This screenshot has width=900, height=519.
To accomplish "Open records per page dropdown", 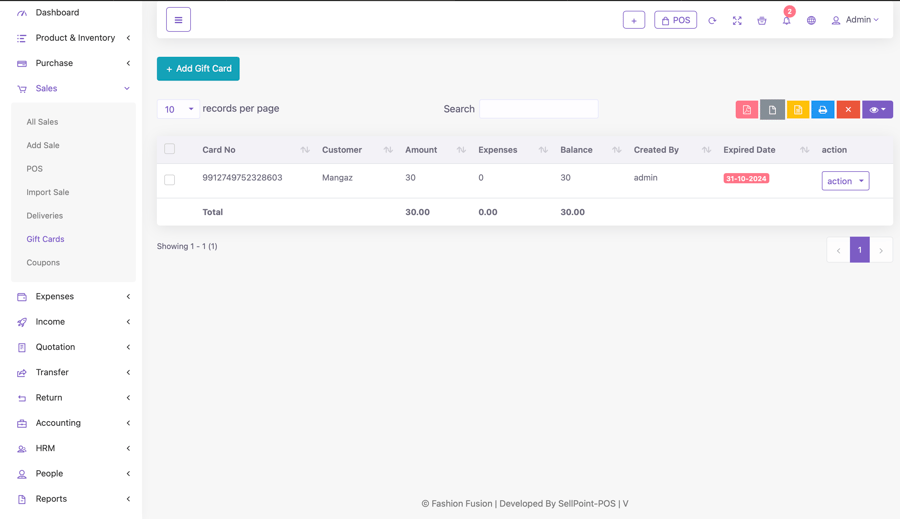I will point(178,109).
